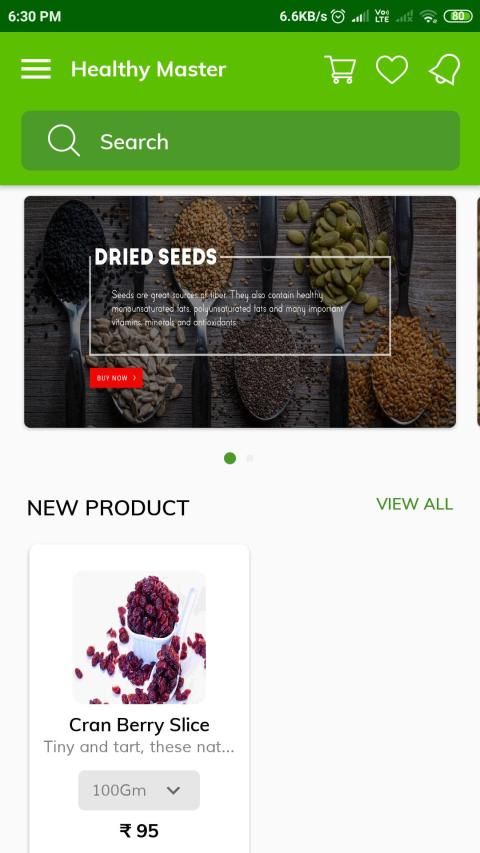Tap the red BUY NOW button
Screen dimensions: 480x853
pyautogui.click(x=116, y=378)
